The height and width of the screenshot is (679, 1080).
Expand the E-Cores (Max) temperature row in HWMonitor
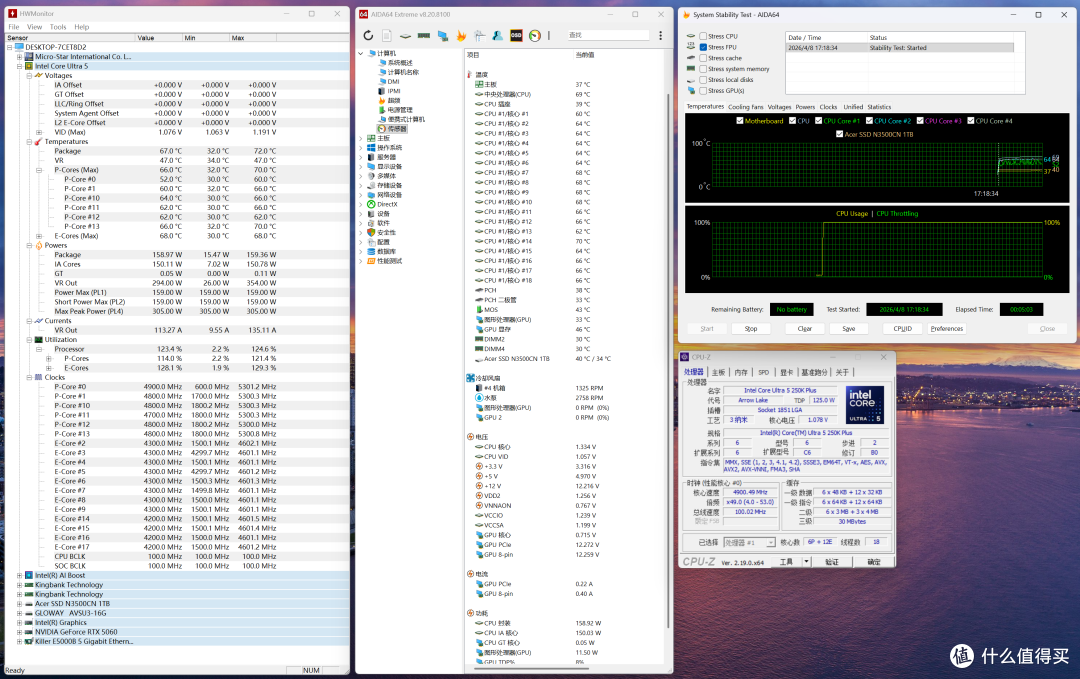(x=39, y=236)
